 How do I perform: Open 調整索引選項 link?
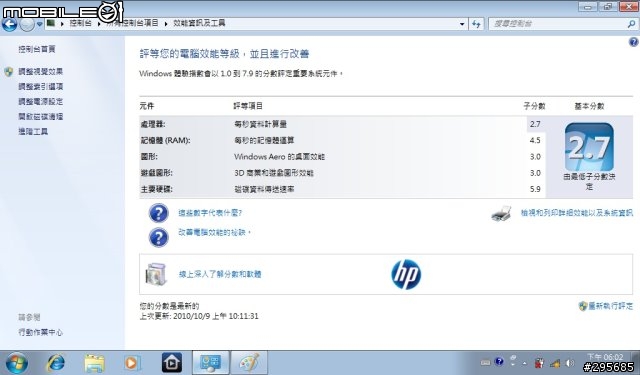point(40,87)
